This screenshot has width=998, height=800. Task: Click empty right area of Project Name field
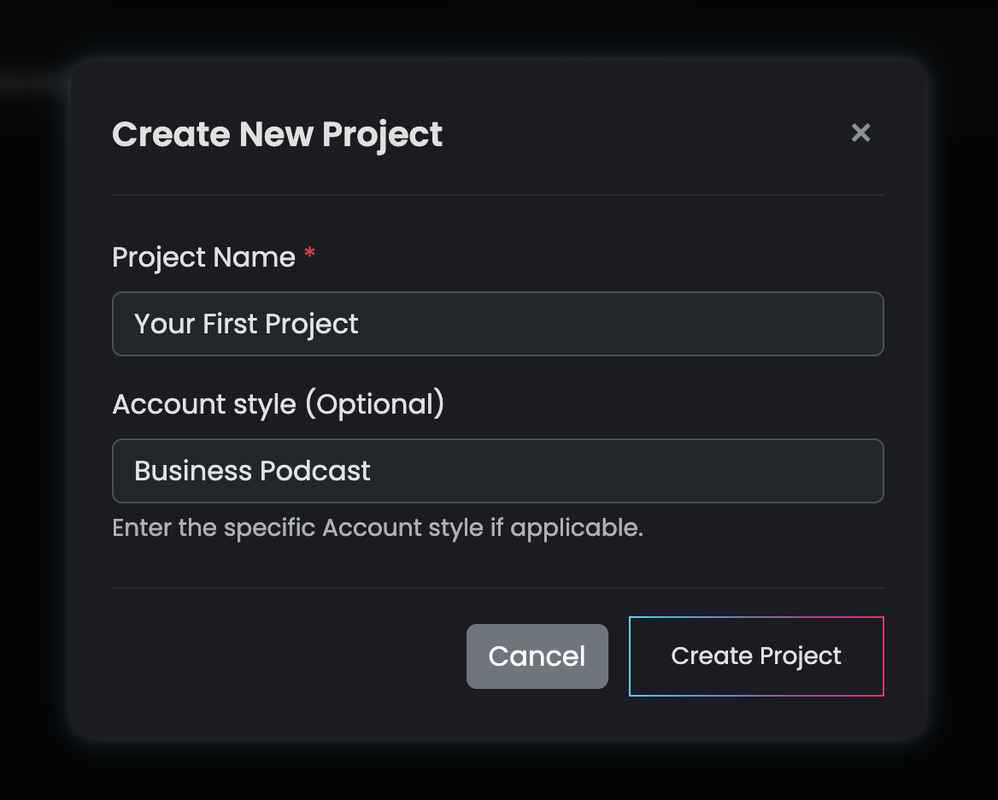[x=700, y=324]
